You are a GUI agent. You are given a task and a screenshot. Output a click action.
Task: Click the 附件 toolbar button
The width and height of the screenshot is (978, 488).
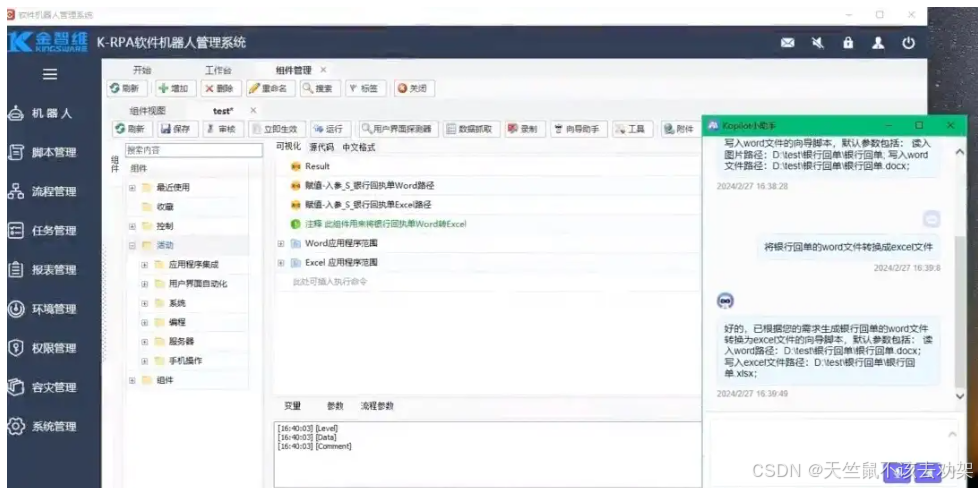click(x=680, y=129)
